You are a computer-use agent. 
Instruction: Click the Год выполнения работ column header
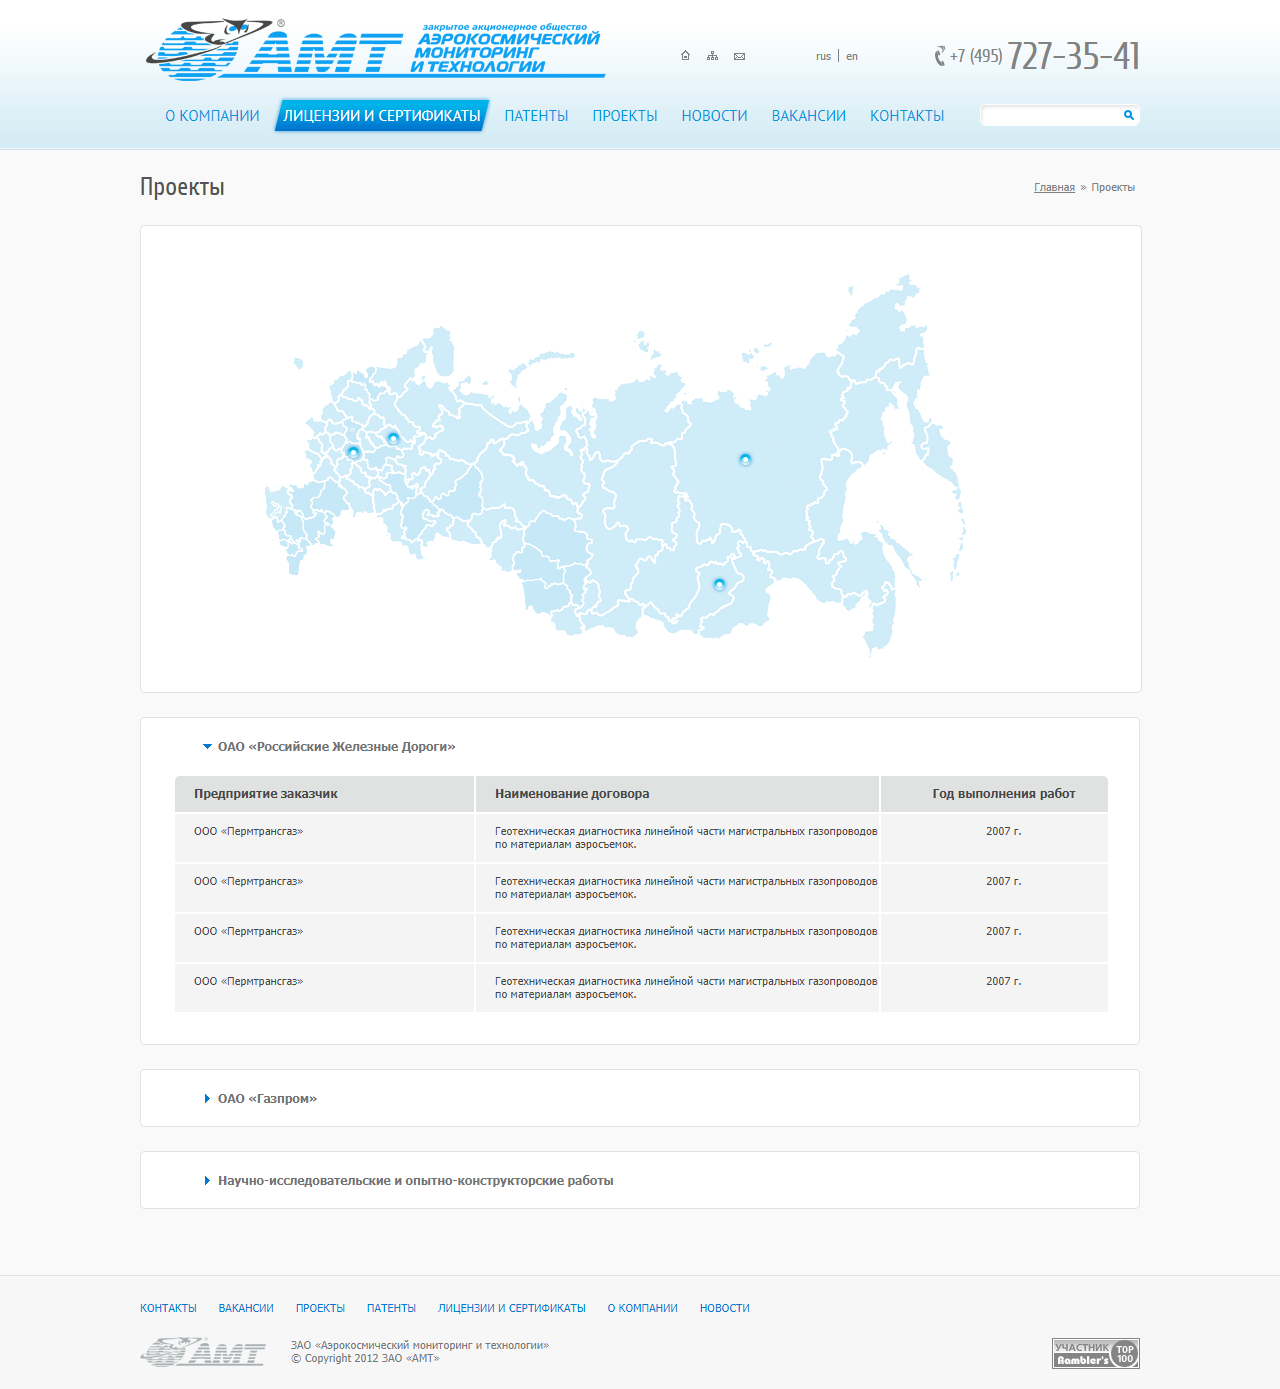click(1004, 794)
